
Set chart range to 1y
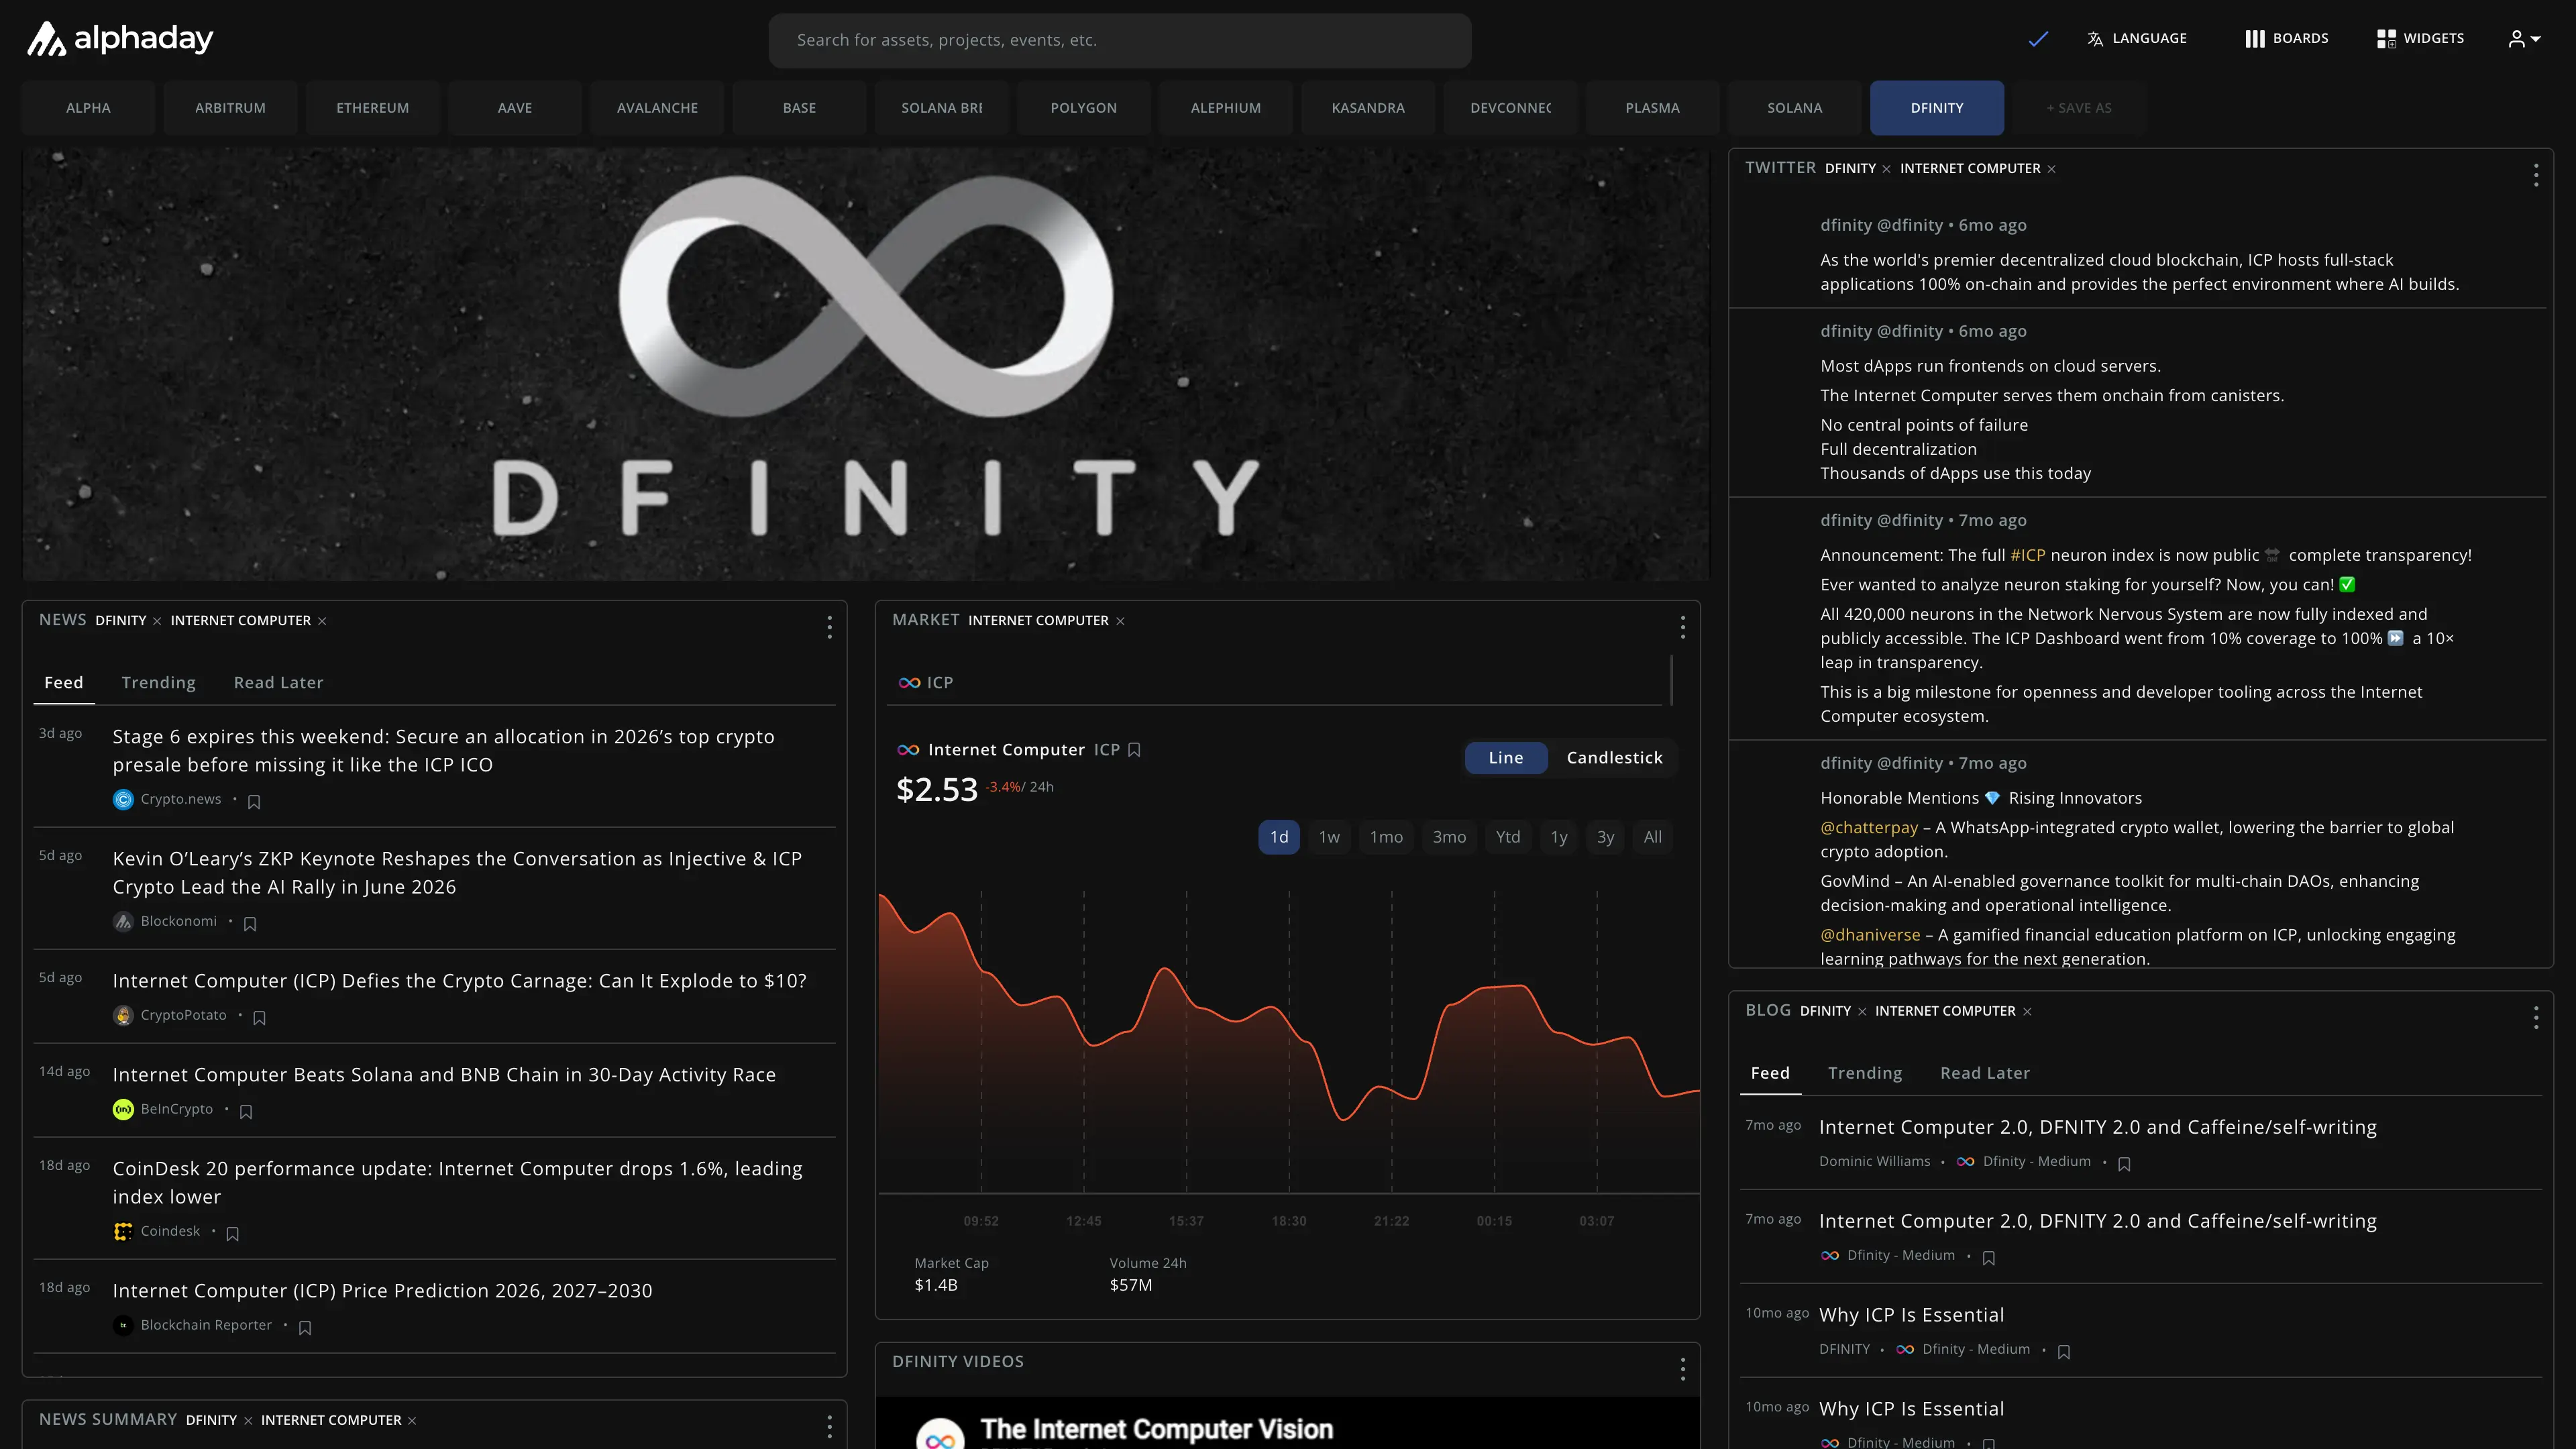click(1559, 837)
